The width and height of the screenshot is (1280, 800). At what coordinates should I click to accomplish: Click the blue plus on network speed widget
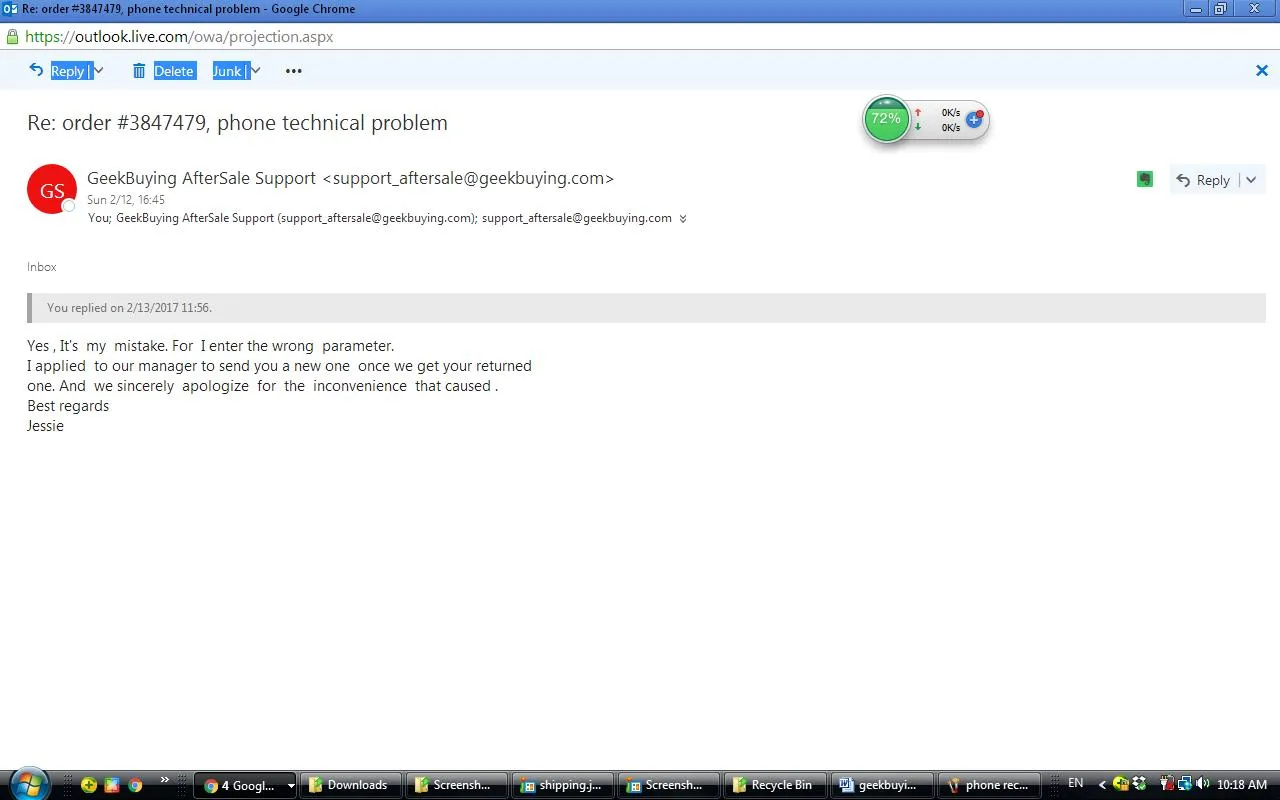[x=974, y=119]
